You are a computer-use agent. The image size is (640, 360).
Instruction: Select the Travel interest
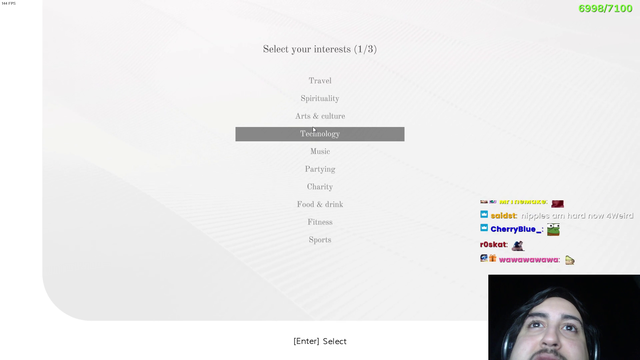(x=320, y=81)
